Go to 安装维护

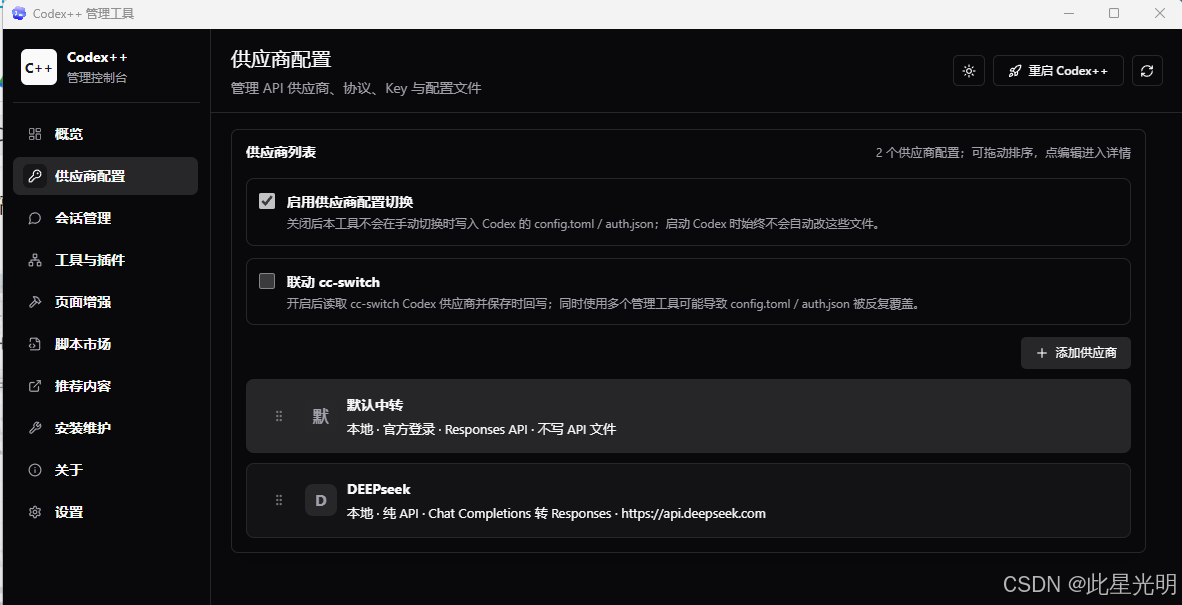click(x=106, y=428)
